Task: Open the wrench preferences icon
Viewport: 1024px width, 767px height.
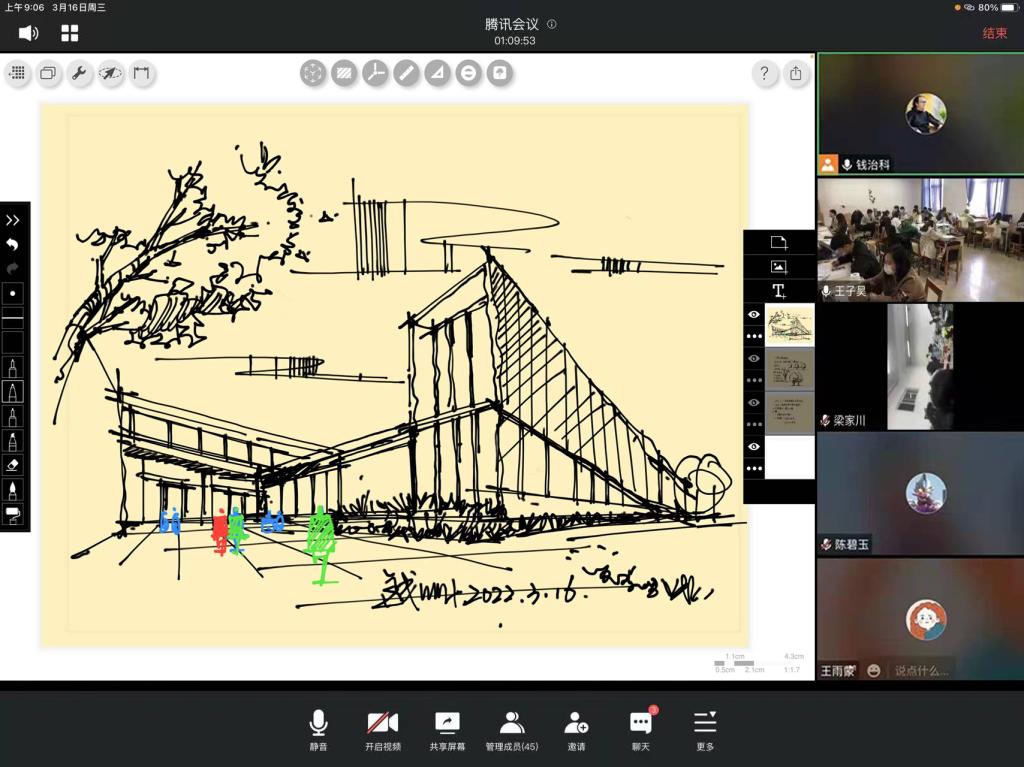Action: click(79, 73)
